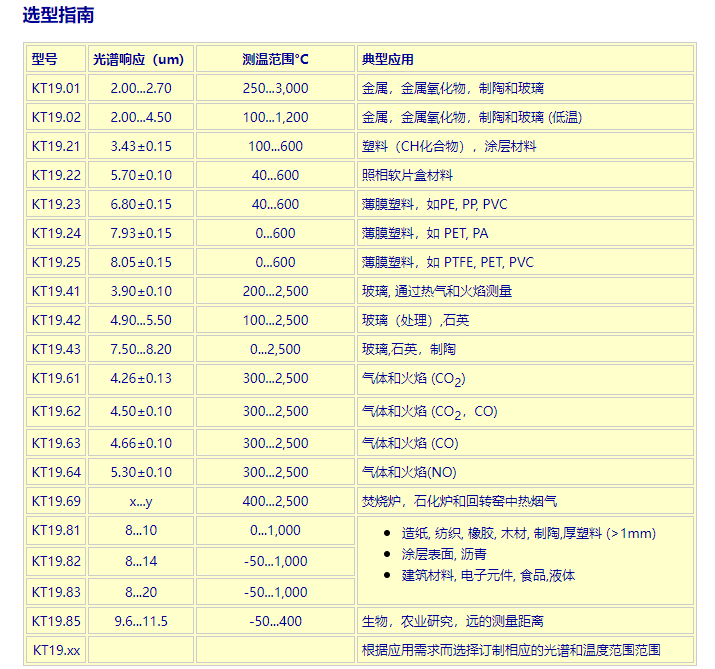The width and height of the screenshot is (715, 669).
Task: Click the 光谱响应 (um) column header
Action: pos(139,59)
